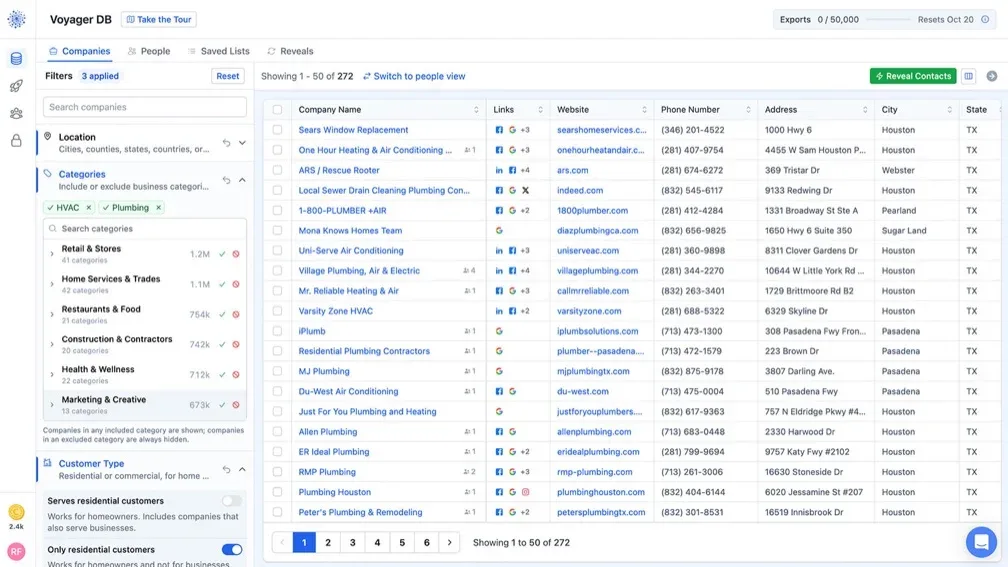Tick checkbox for 1-800-PLUMBER +AIR
Viewport: 1008px width, 567px height.
pyautogui.click(x=277, y=210)
